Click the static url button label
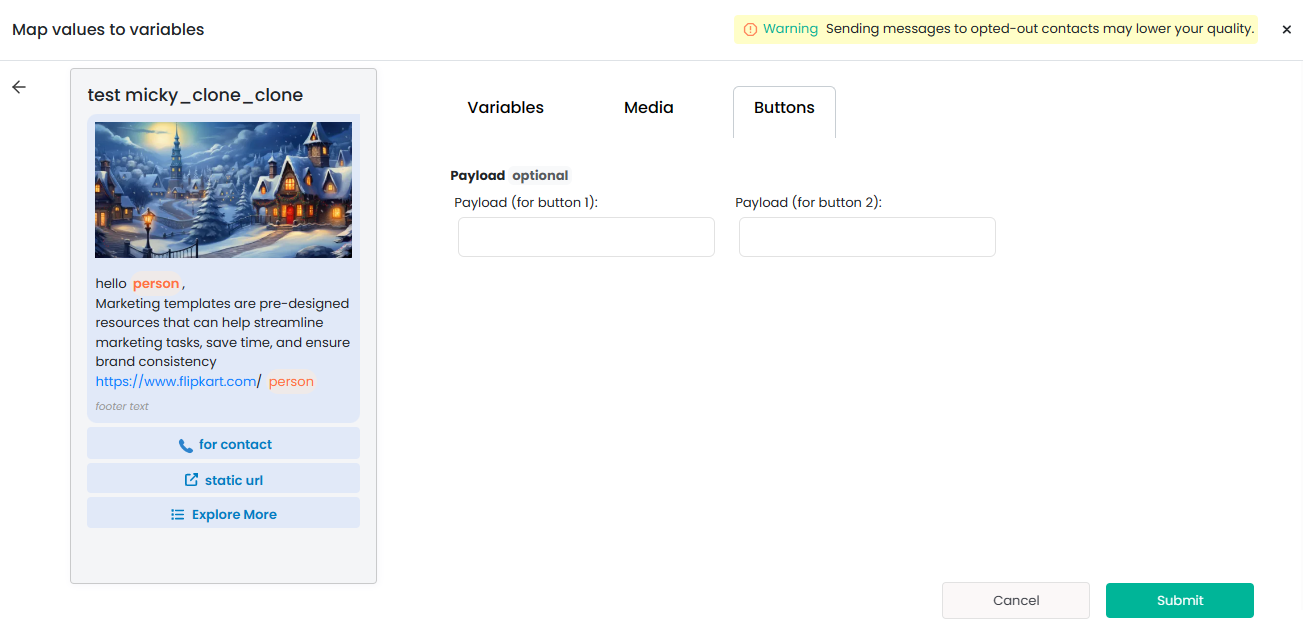Viewport: 1303px width, 621px height. tap(234, 480)
